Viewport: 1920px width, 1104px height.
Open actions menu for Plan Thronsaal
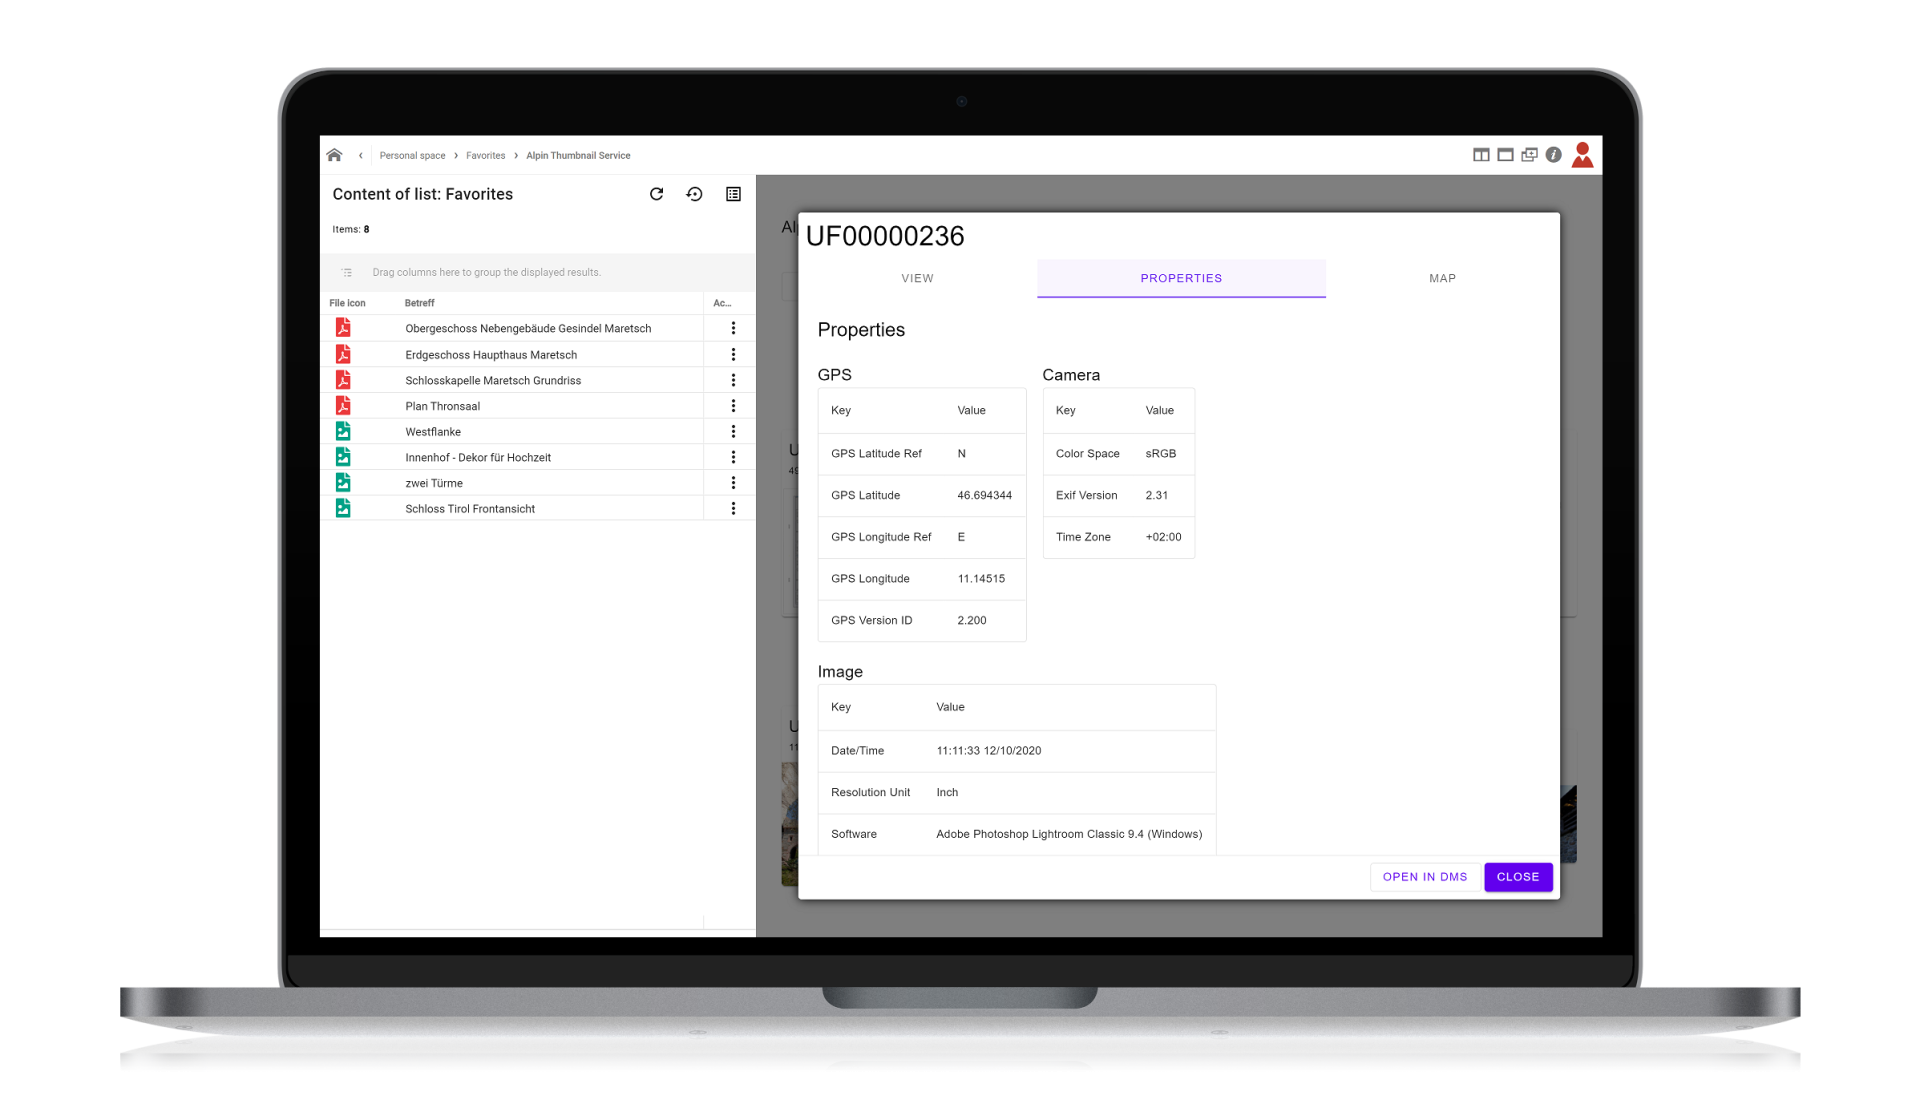coord(733,406)
